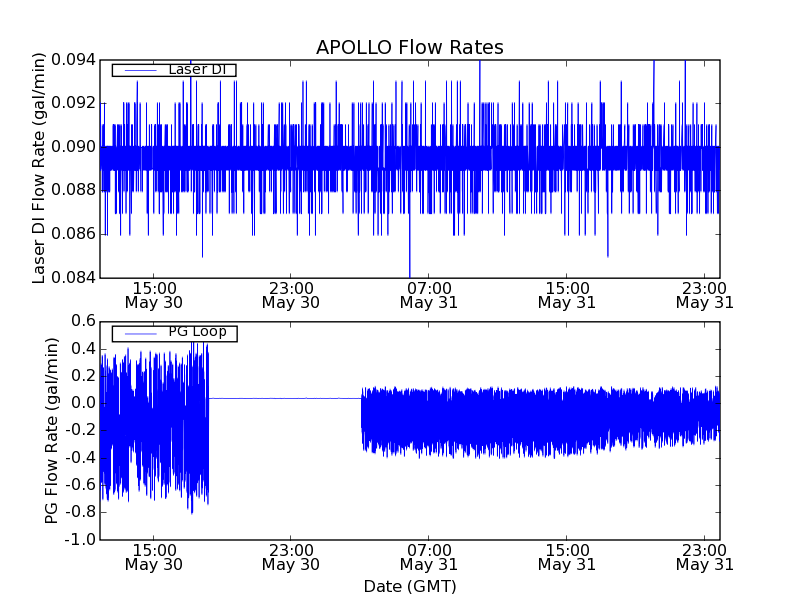
Task: Click the PG Flow Rate y-axis label
Action: coord(52,430)
